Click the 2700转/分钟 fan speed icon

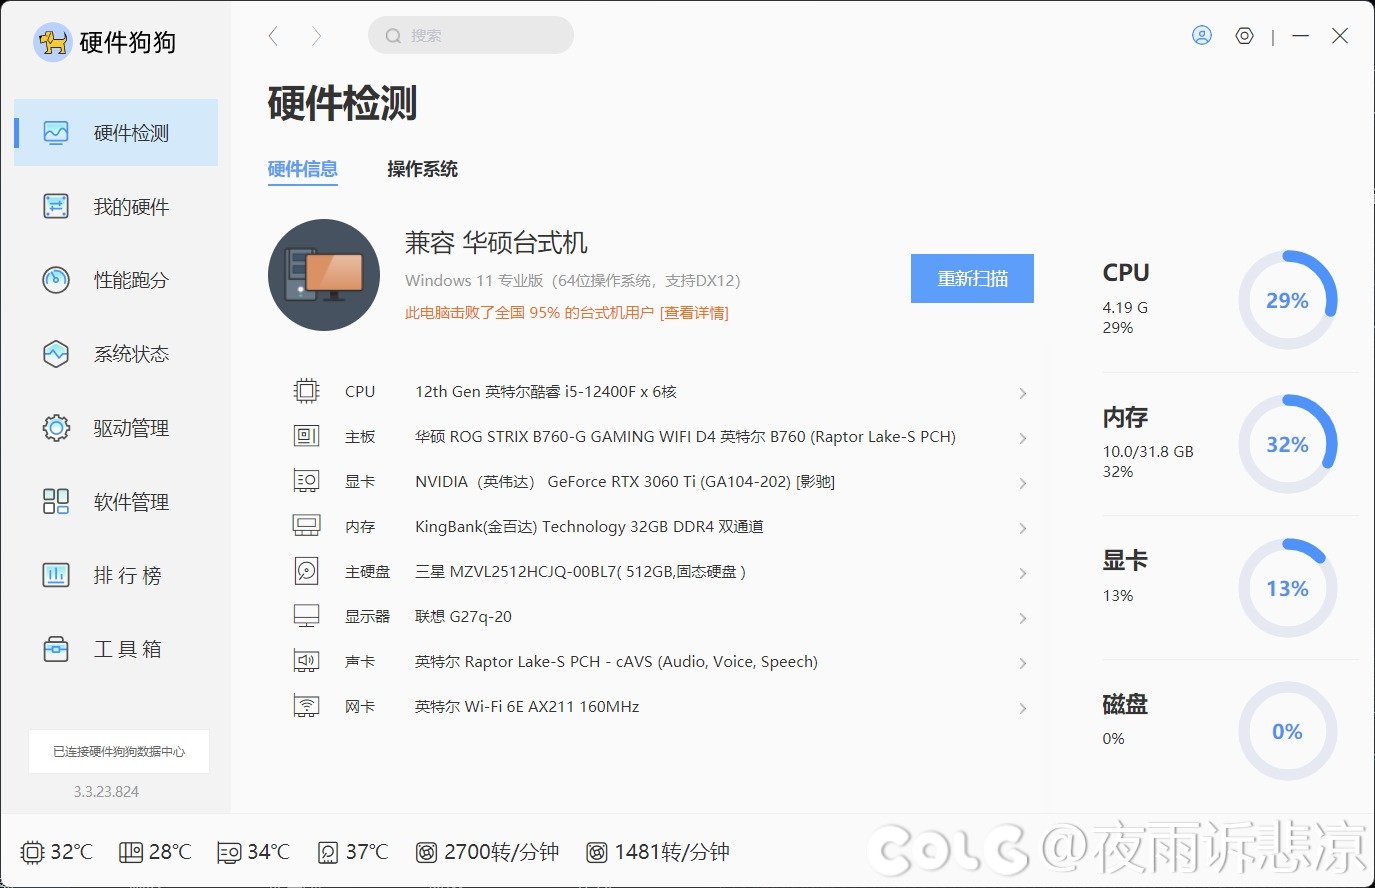pyautogui.click(x=427, y=852)
